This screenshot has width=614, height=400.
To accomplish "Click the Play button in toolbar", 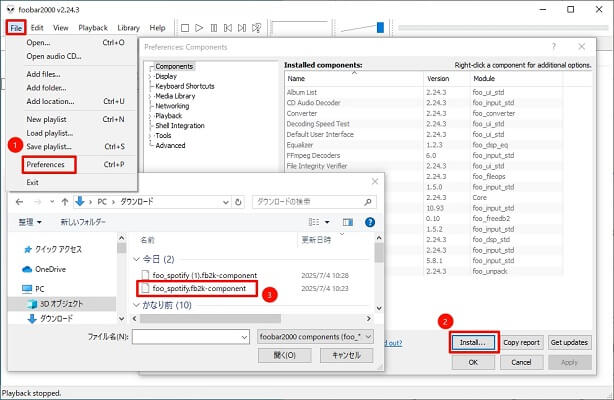I will [199, 28].
